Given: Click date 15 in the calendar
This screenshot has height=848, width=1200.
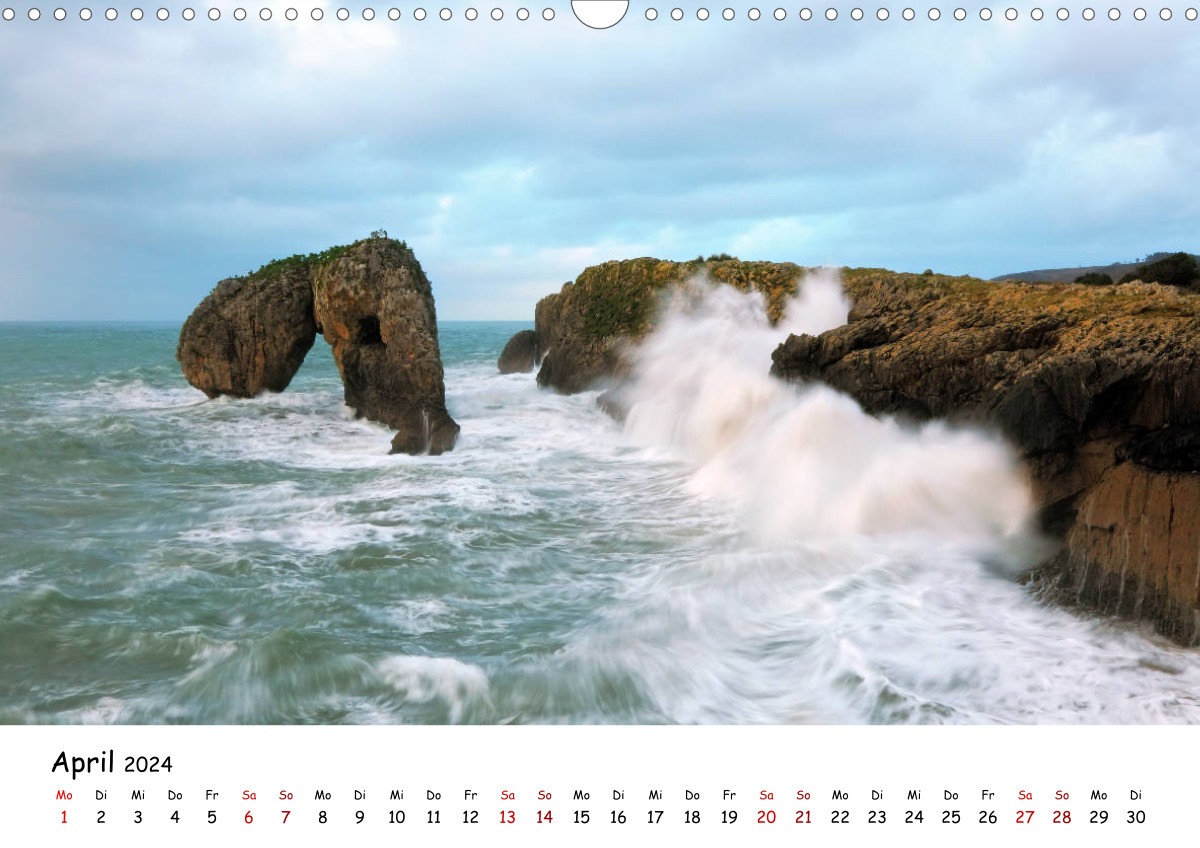Looking at the screenshot, I should coord(582,817).
